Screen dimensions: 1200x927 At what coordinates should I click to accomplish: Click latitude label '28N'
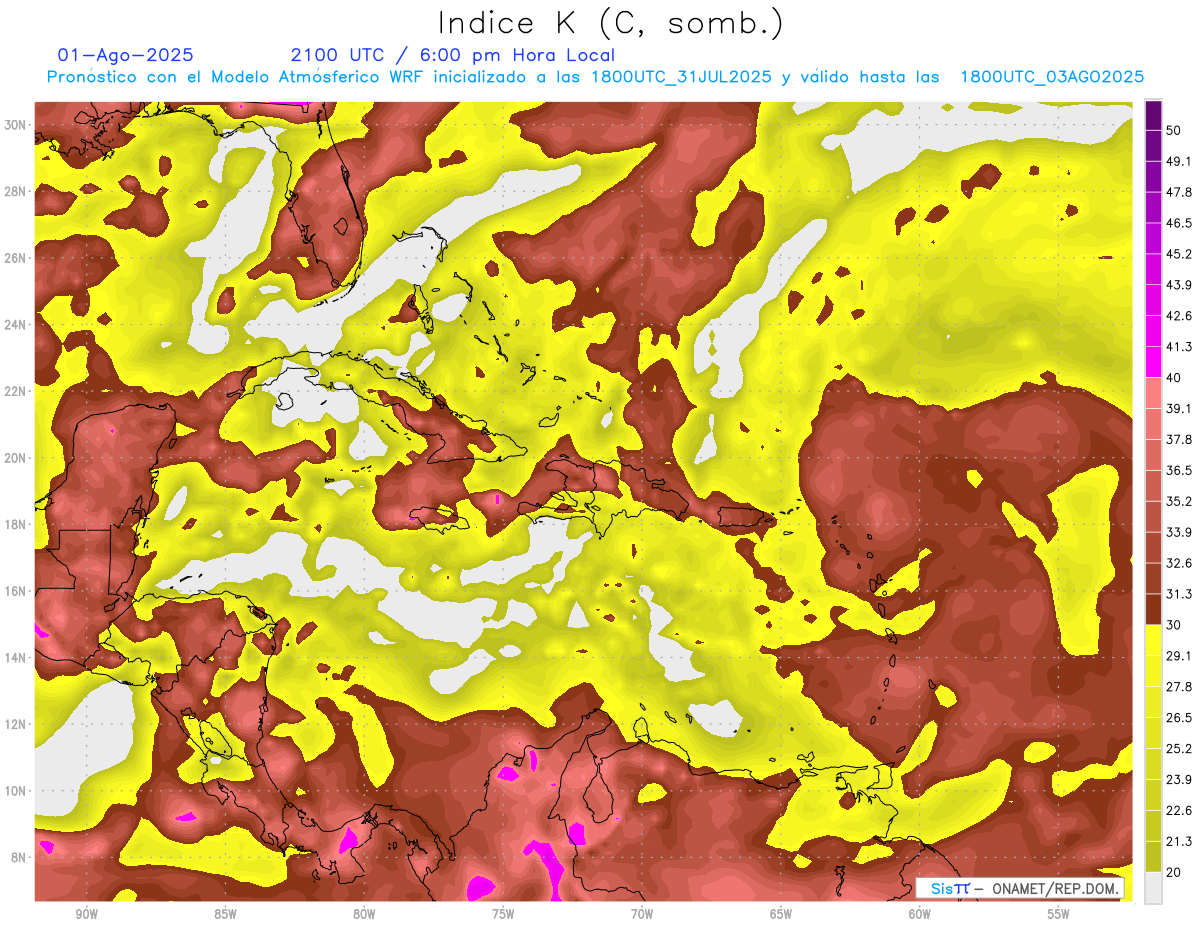15,191
